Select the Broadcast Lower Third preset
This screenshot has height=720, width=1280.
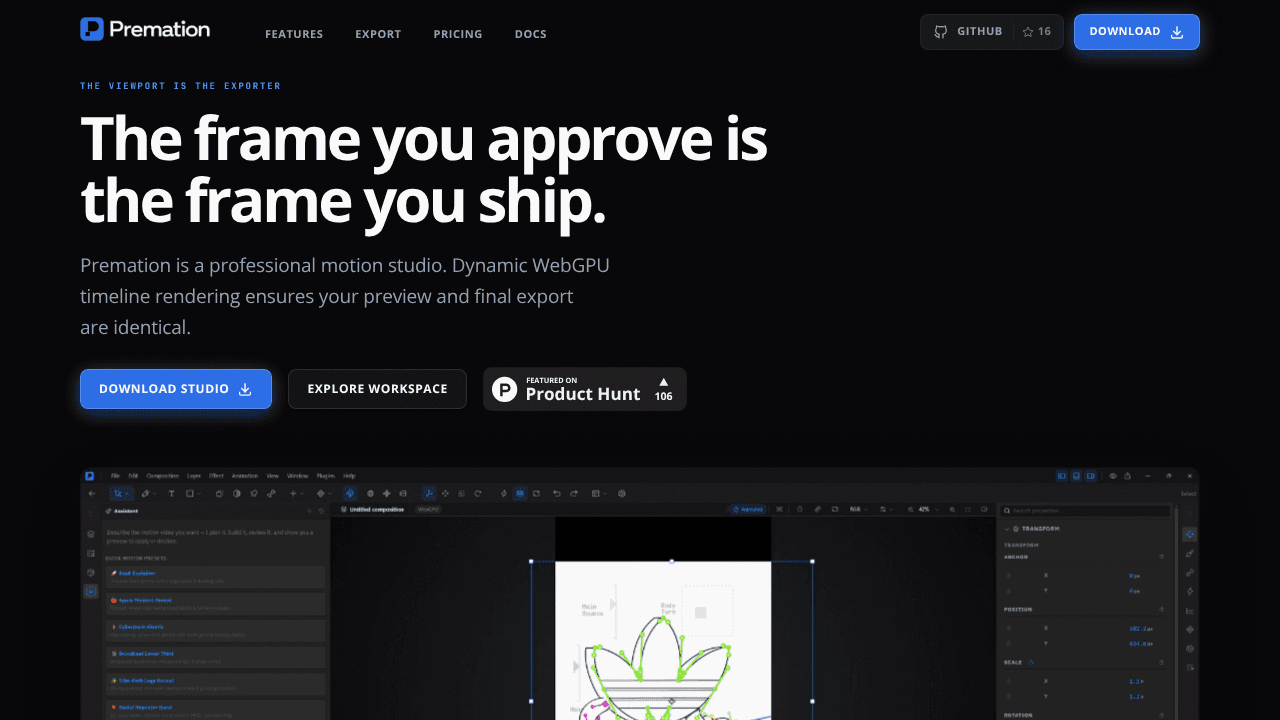pos(215,657)
